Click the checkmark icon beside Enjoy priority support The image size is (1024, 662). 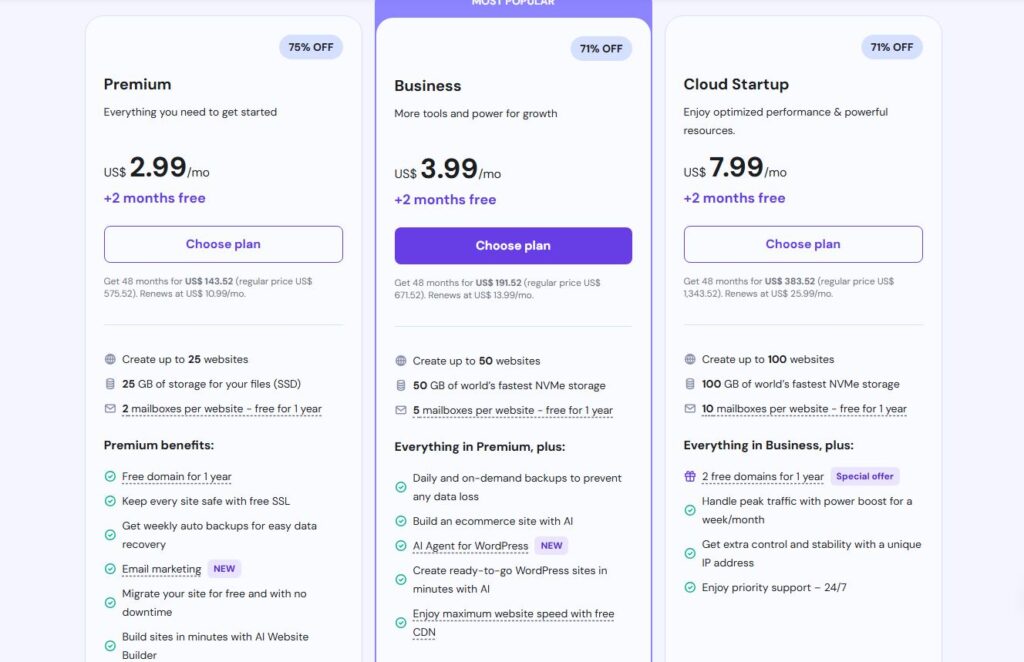pyautogui.click(x=690, y=587)
